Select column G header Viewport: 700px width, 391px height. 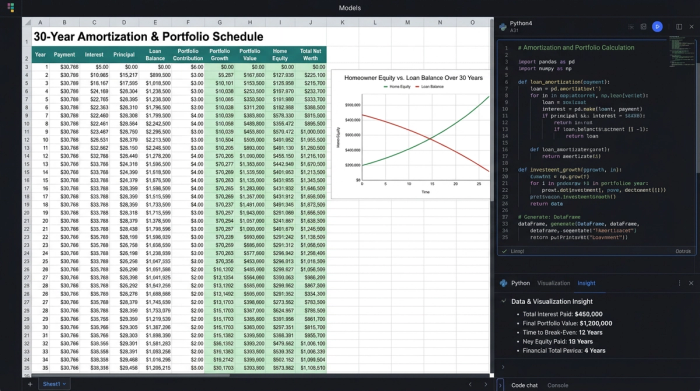click(219, 22)
